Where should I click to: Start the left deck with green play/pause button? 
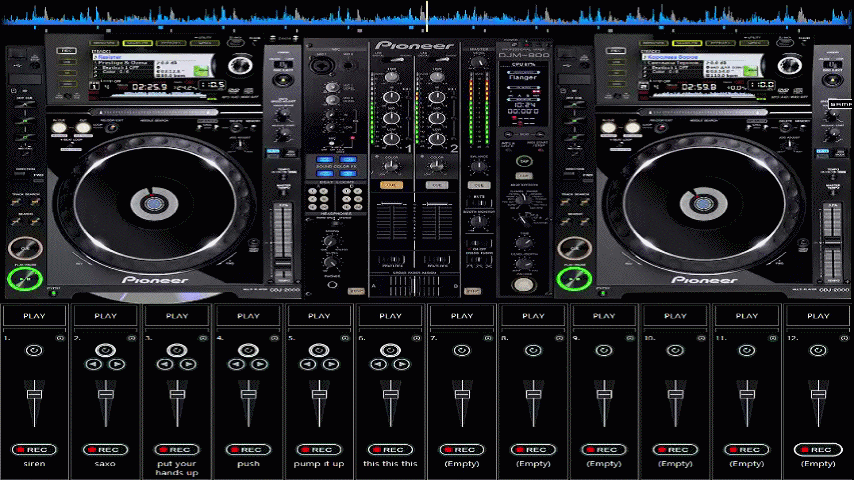pos(25,280)
